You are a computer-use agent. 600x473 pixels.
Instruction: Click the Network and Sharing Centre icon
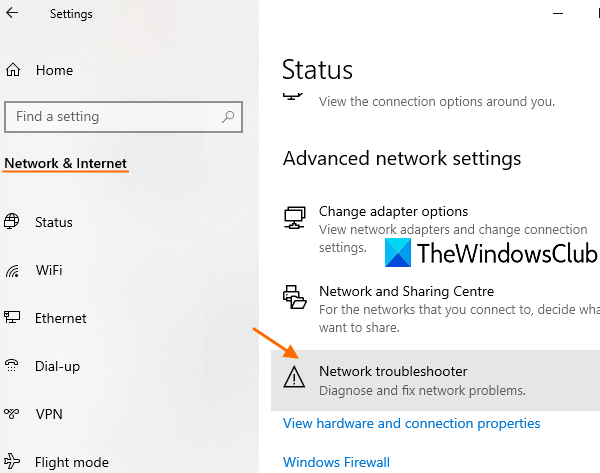294,297
